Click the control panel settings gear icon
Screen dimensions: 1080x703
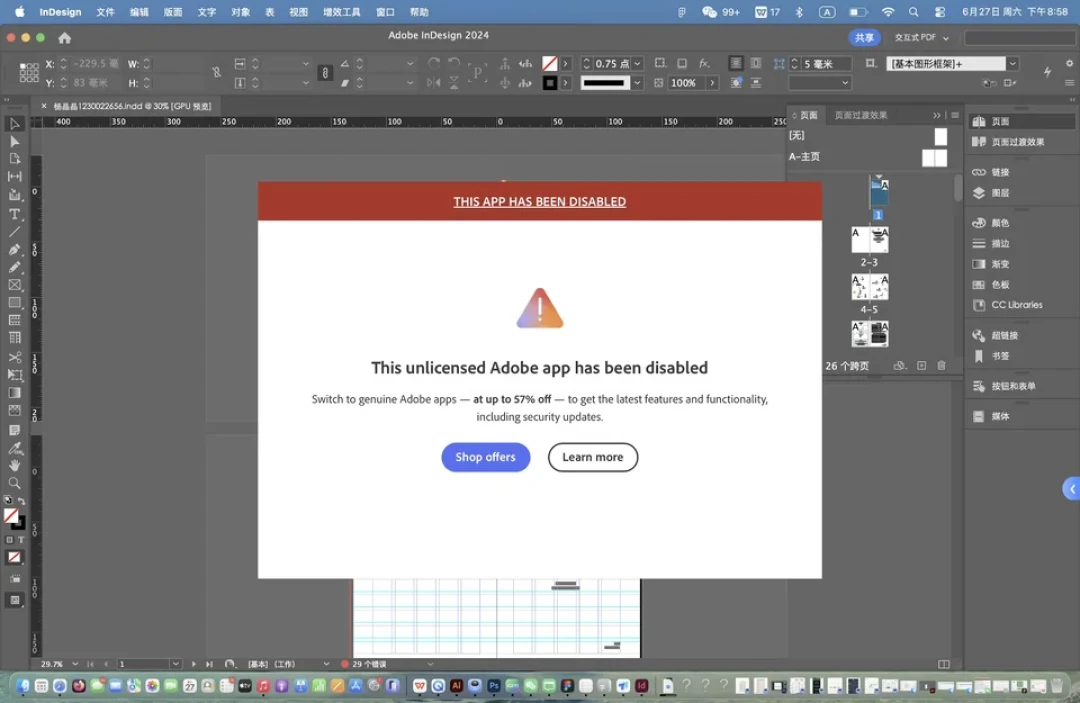1069,63
